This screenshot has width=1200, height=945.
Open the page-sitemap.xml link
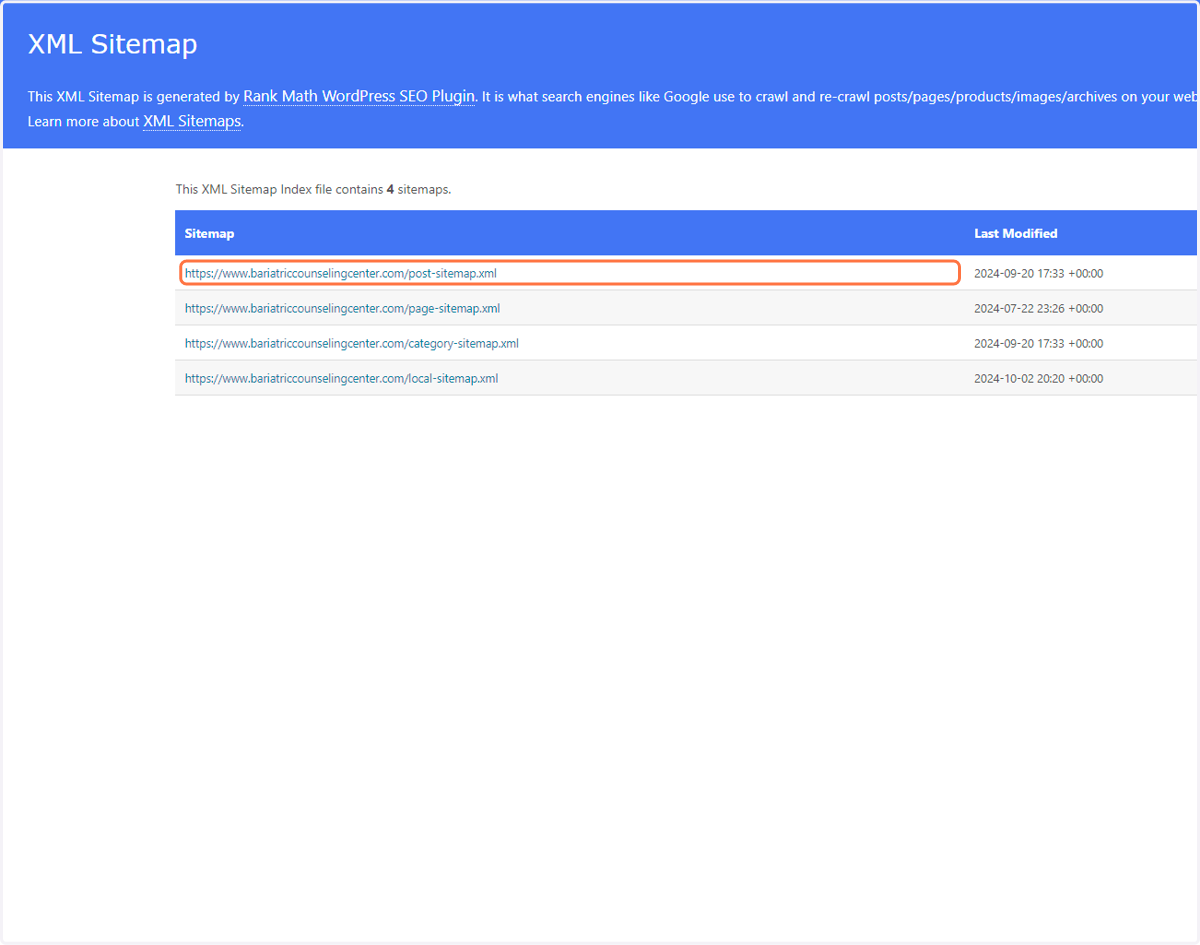point(342,308)
